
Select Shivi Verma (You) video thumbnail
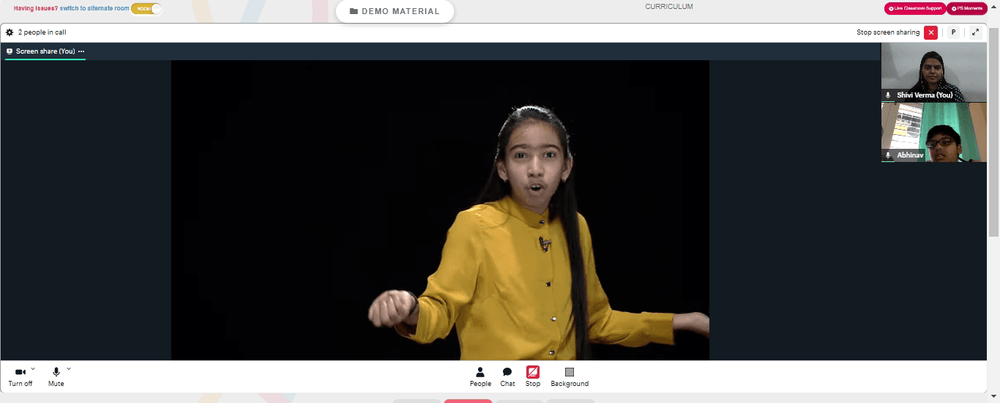click(934, 72)
